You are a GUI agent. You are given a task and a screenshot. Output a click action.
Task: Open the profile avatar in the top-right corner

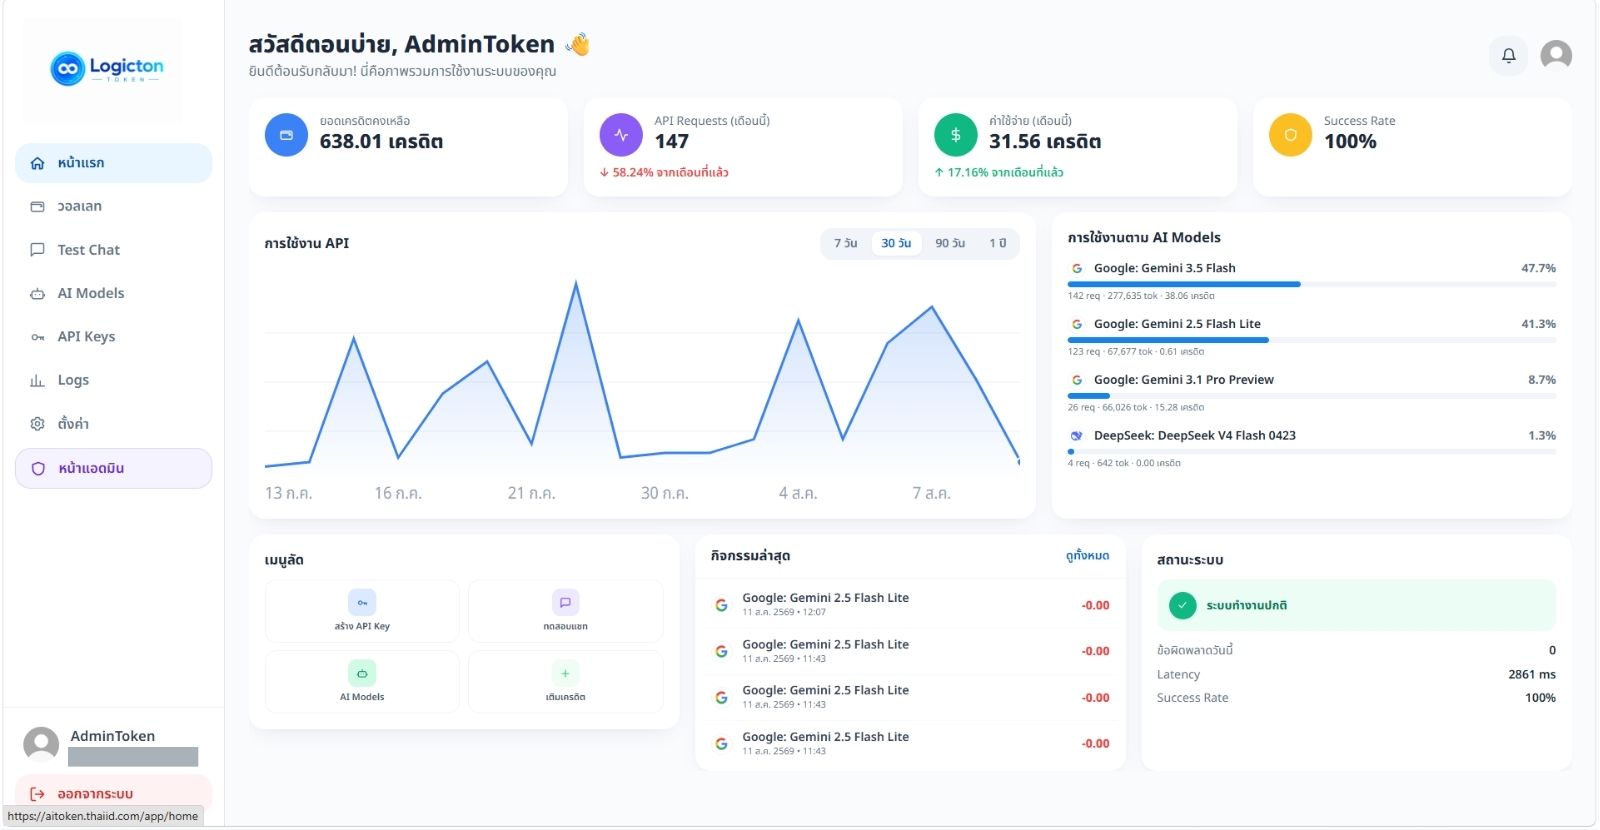(x=1556, y=55)
